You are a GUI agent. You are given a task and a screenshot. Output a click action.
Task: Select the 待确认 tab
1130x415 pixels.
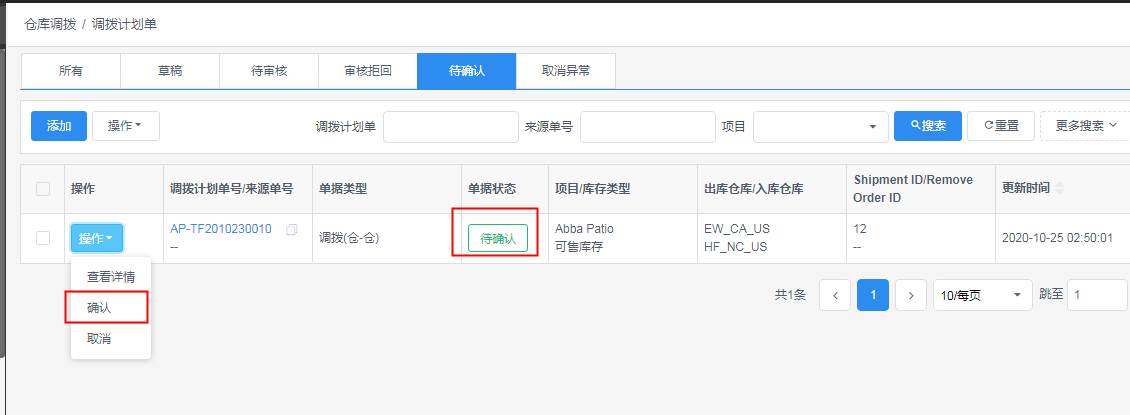point(466,71)
